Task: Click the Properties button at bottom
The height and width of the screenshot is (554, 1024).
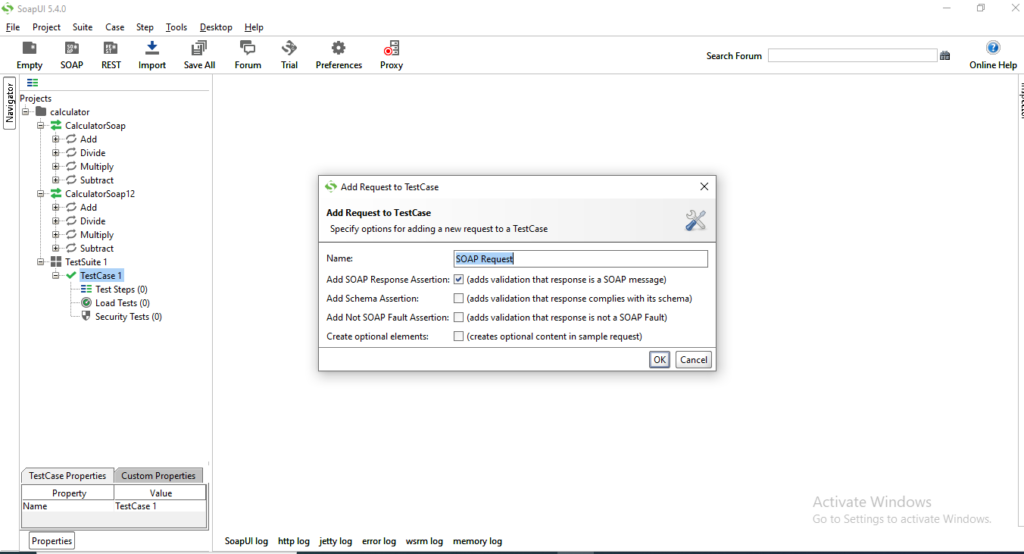Action: point(52,541)
